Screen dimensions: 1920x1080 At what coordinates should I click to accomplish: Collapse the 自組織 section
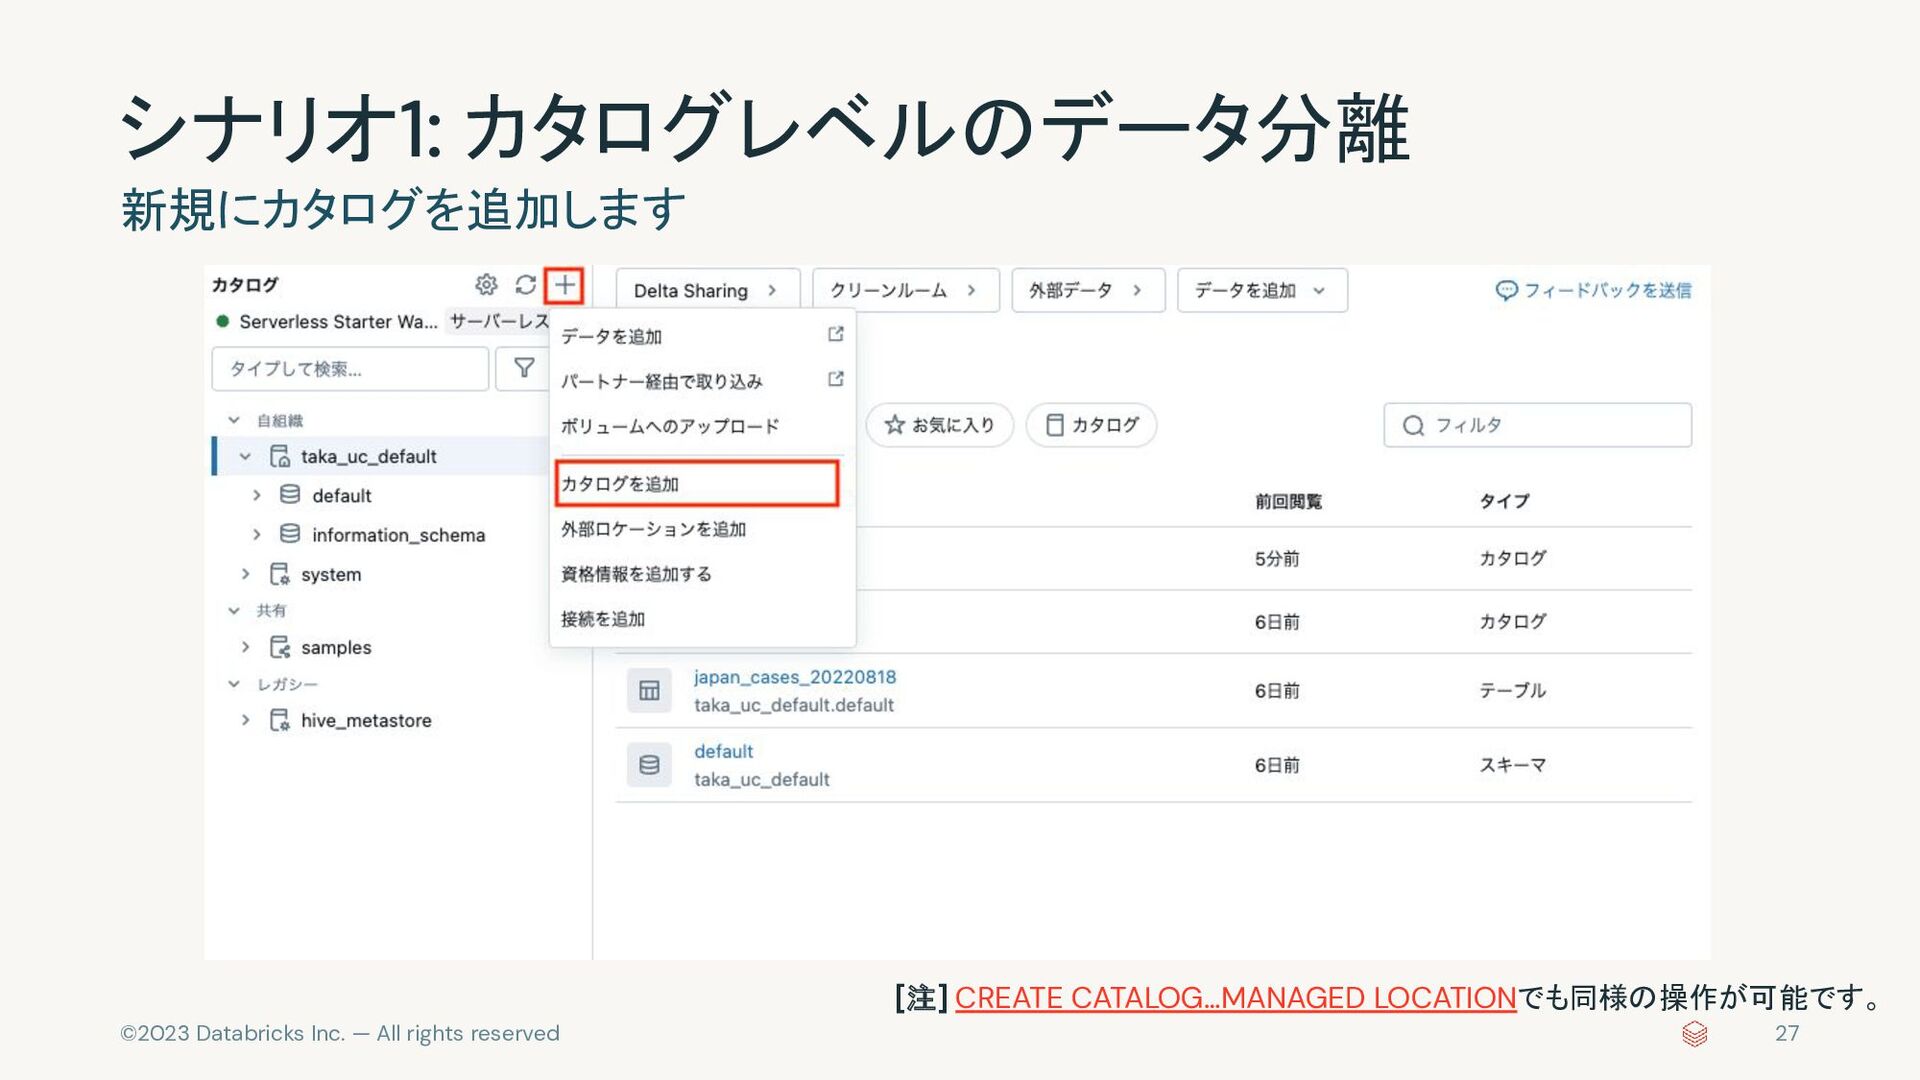coord(234,420)
